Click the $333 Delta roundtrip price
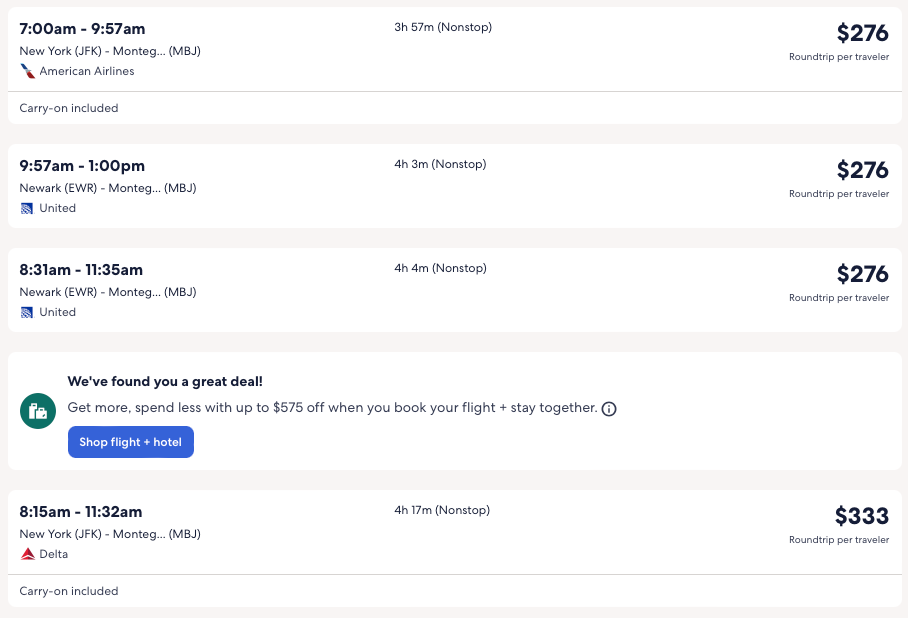908x618 pixels. (x=861, y=516)
